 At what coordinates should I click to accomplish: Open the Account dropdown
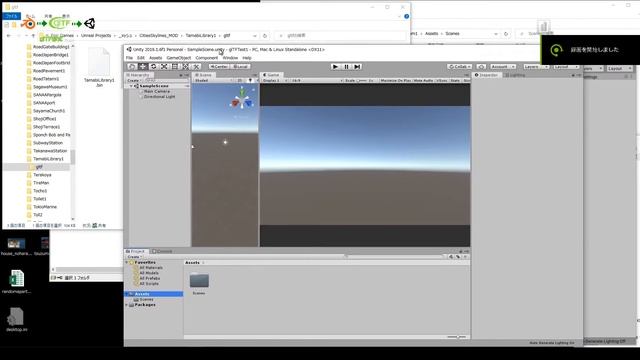coord(502,67)
